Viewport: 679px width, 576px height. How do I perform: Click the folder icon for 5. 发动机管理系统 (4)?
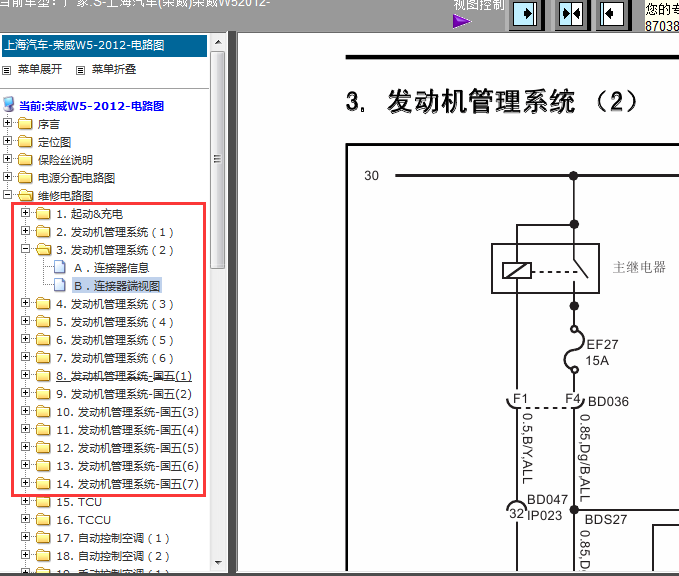click(43, 321)
